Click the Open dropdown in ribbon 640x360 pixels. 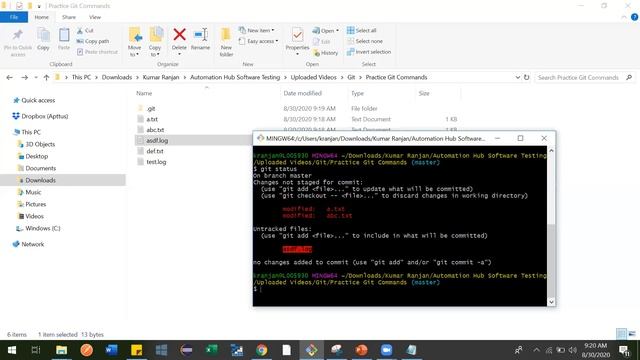pos(326,31)
